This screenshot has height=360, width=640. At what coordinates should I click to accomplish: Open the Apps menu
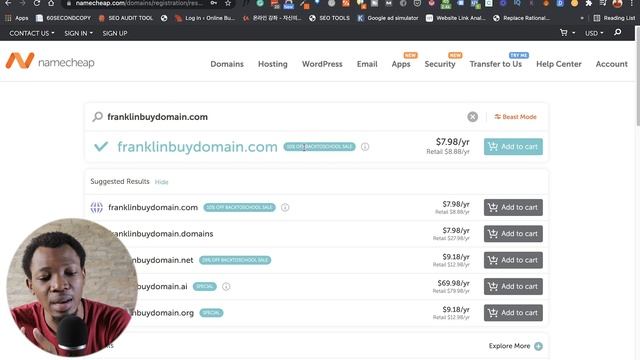[401, 64]
